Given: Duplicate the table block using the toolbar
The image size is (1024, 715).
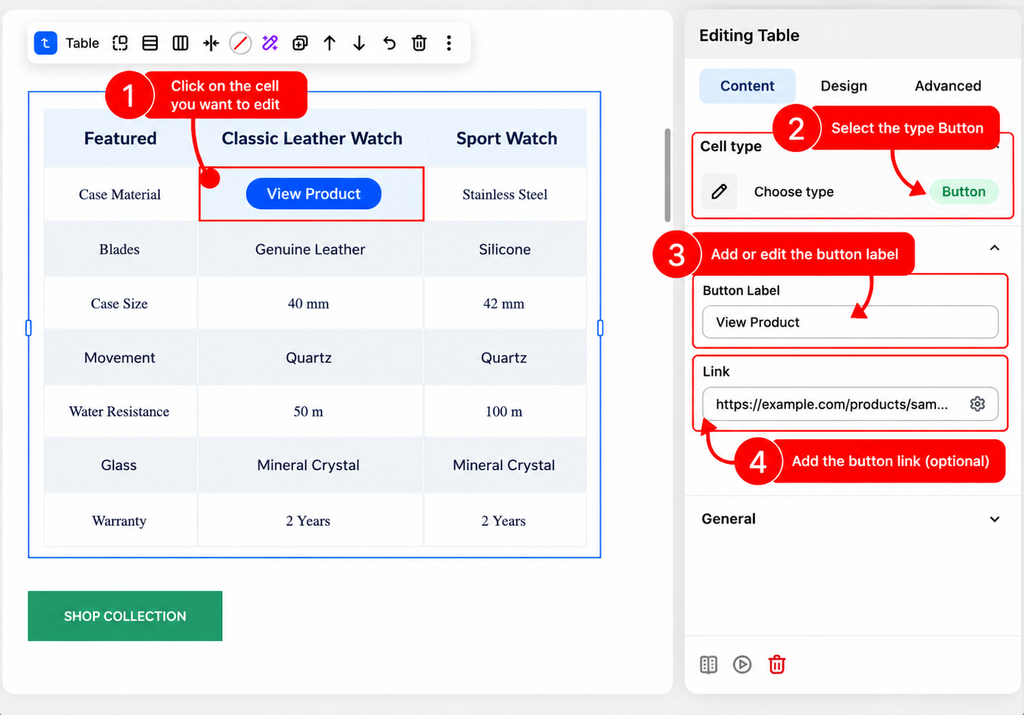Looking at the screenshot, I should coord(300,43).
